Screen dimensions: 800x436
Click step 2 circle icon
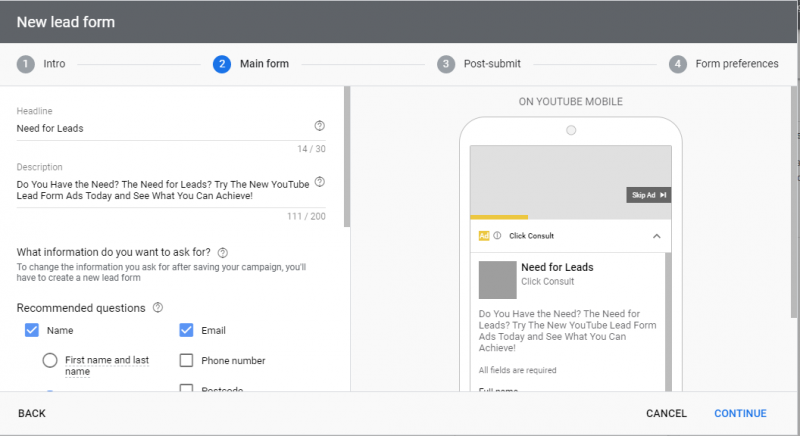[x=222, y=64]
